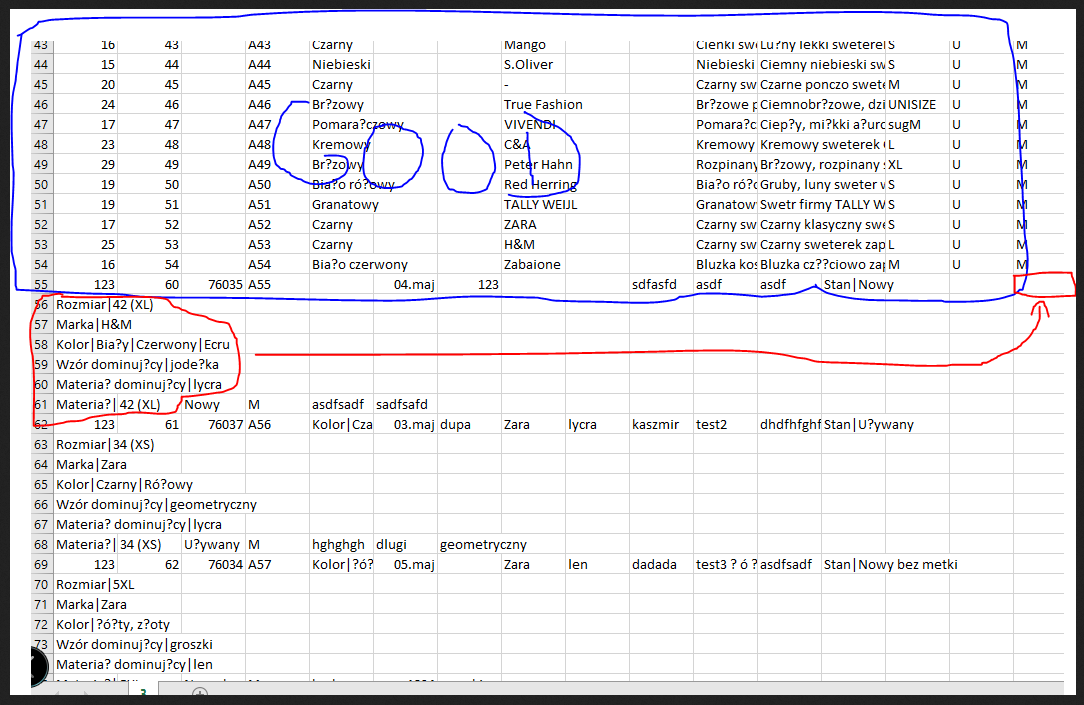1084x705 pixels.
Task: Select the cell containing True Fashion
Action: pyautogui.click(x=543, y=105)
